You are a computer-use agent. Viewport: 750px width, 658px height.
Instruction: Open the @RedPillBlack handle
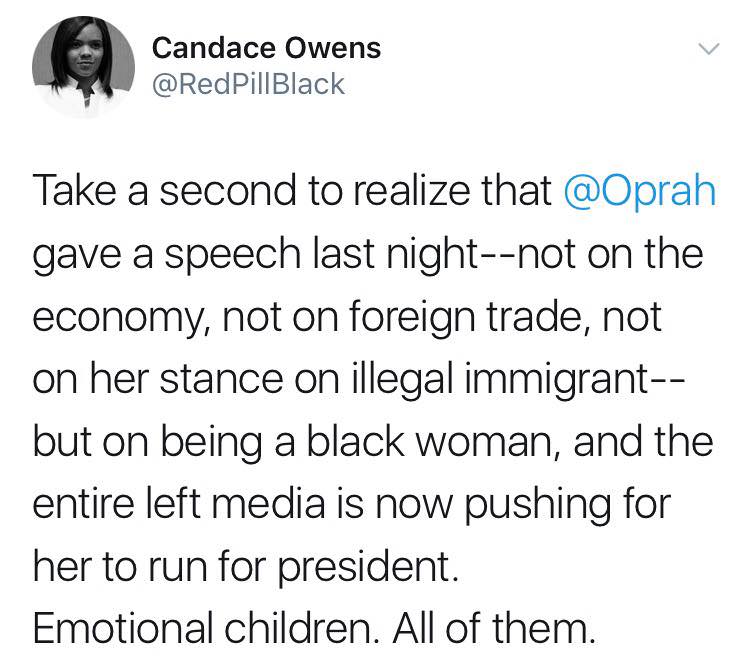(248, 84)
